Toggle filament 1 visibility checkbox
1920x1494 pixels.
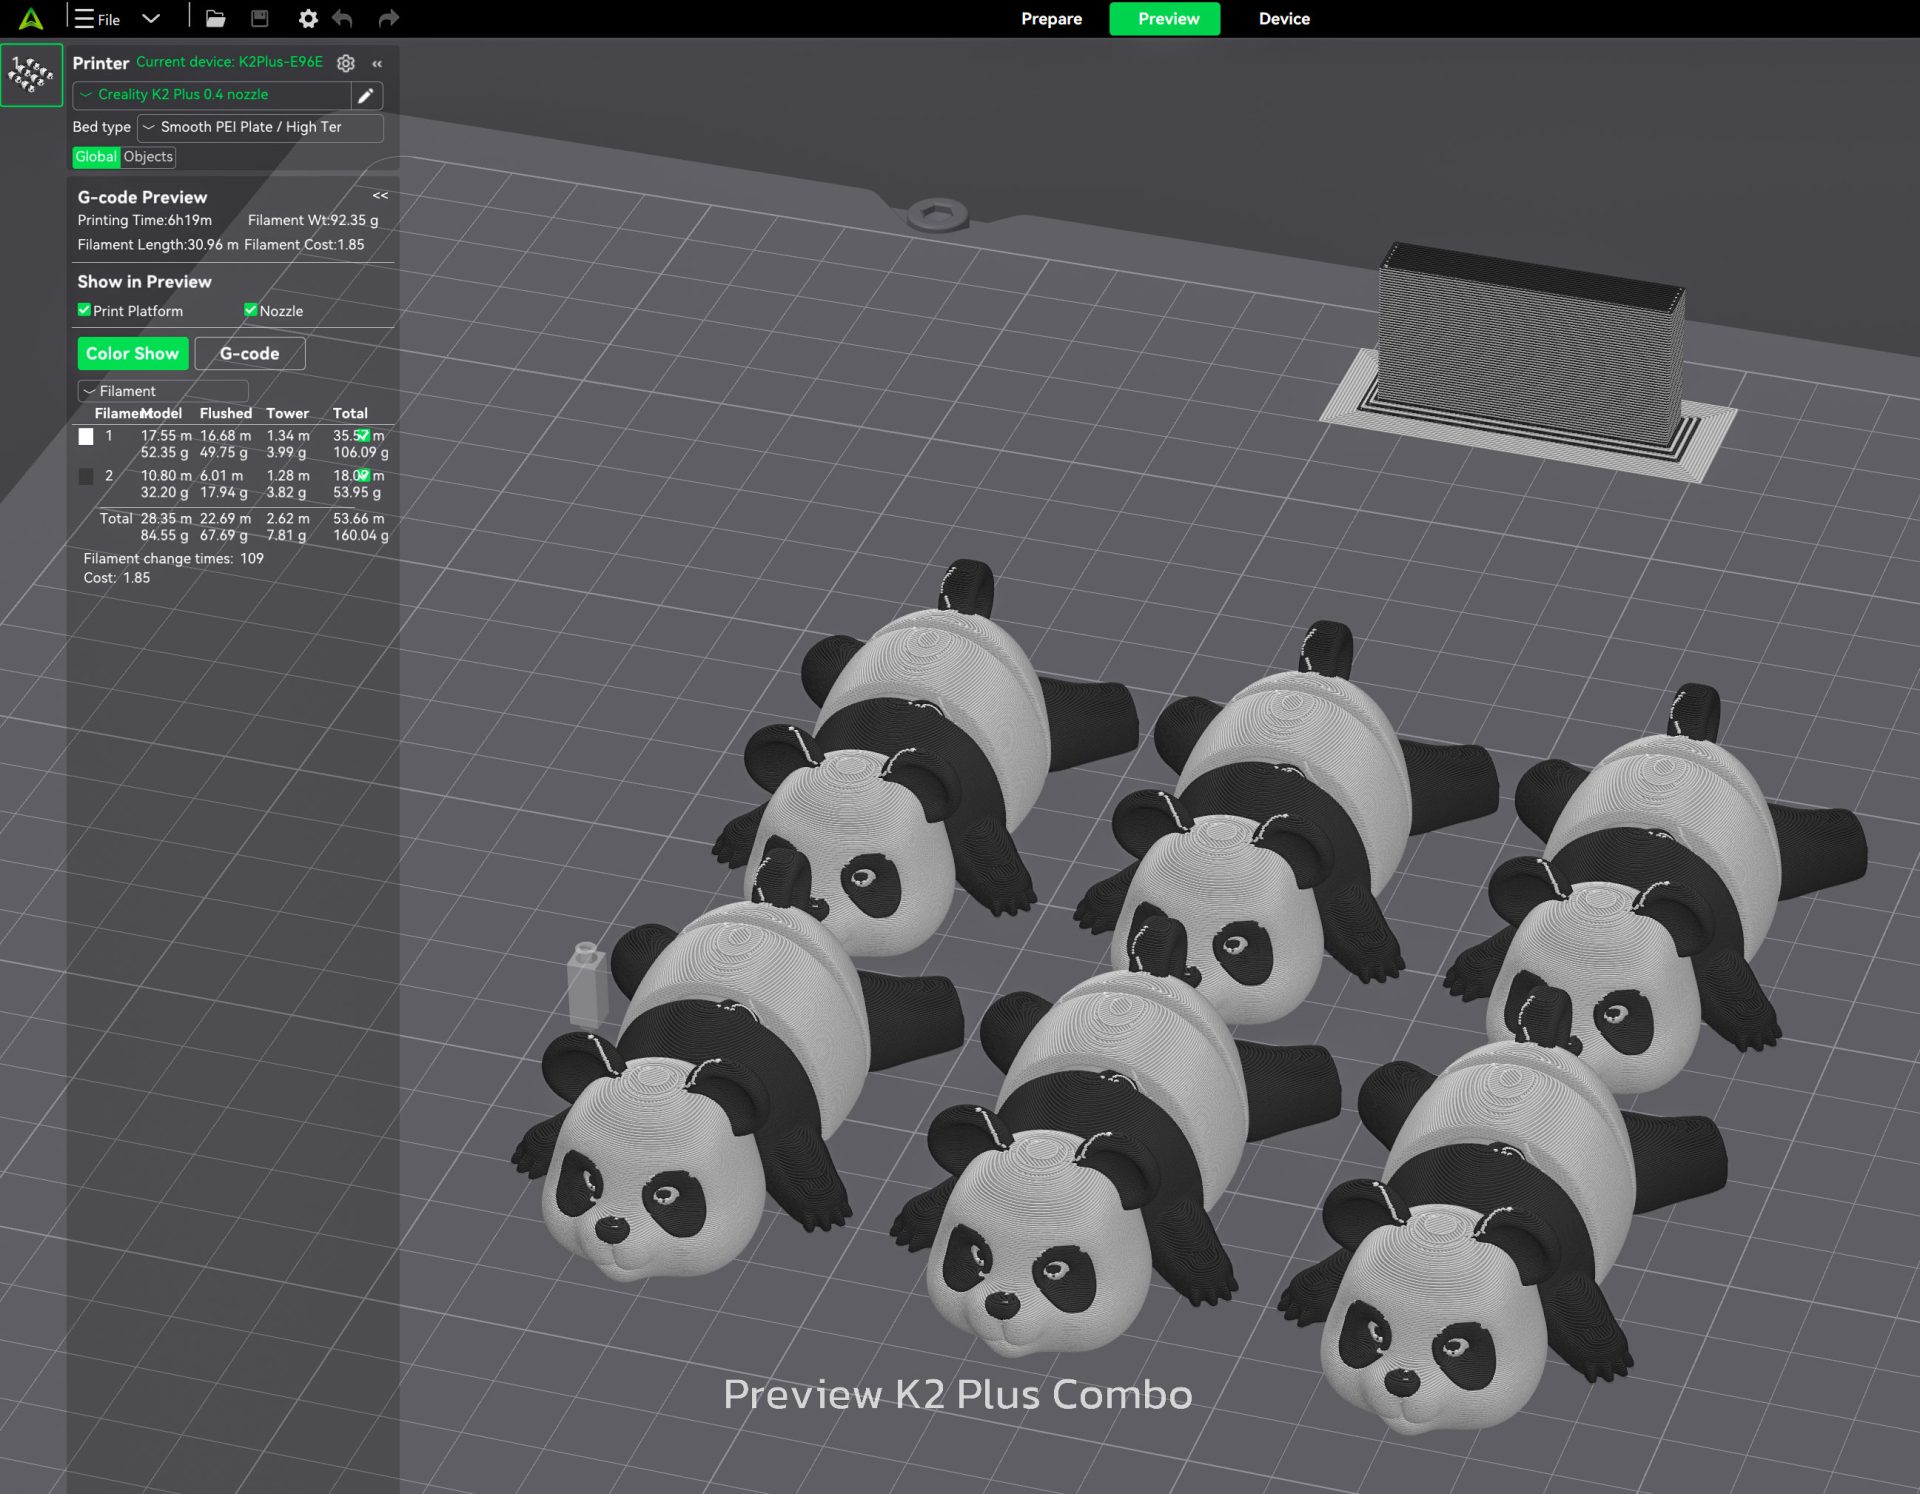tap(364, 435)
